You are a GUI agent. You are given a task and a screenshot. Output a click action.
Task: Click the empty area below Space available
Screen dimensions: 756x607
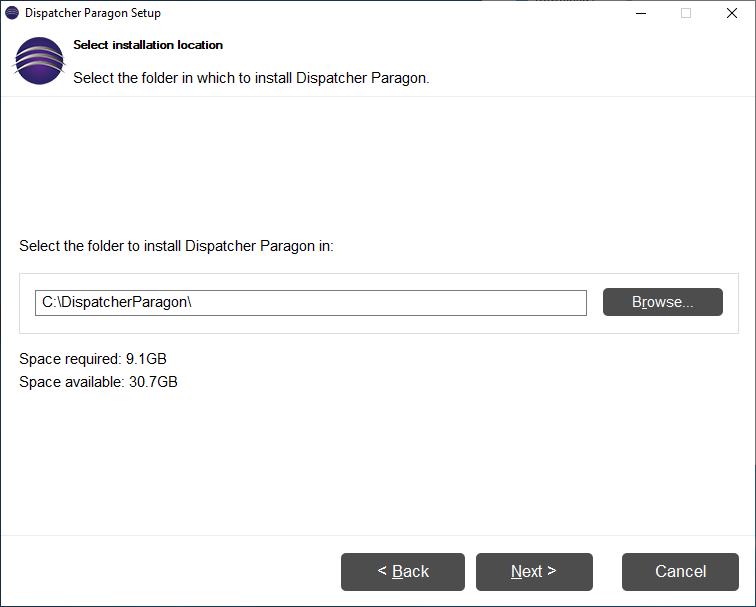click(378, 460)
